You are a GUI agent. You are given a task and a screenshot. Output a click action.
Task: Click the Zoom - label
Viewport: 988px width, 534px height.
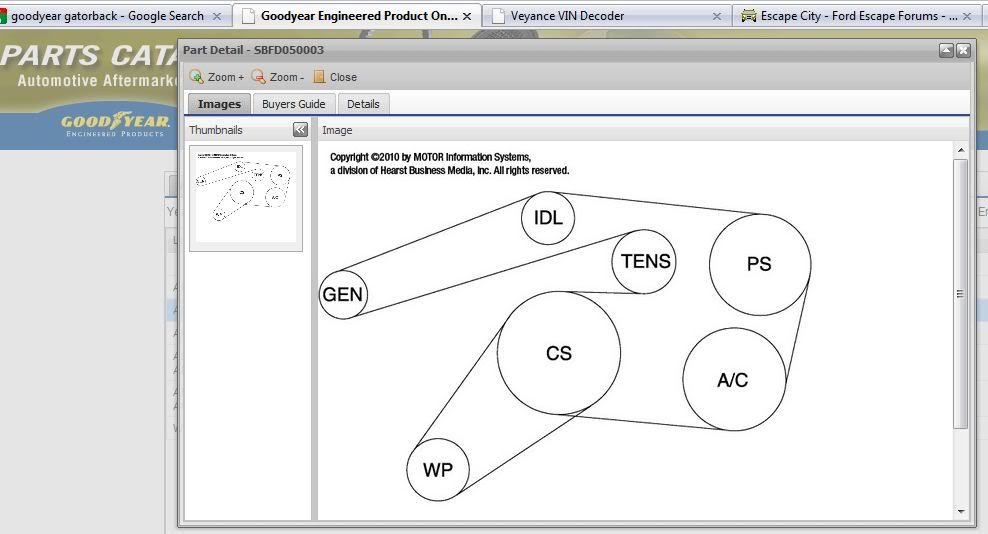[287, 77]
